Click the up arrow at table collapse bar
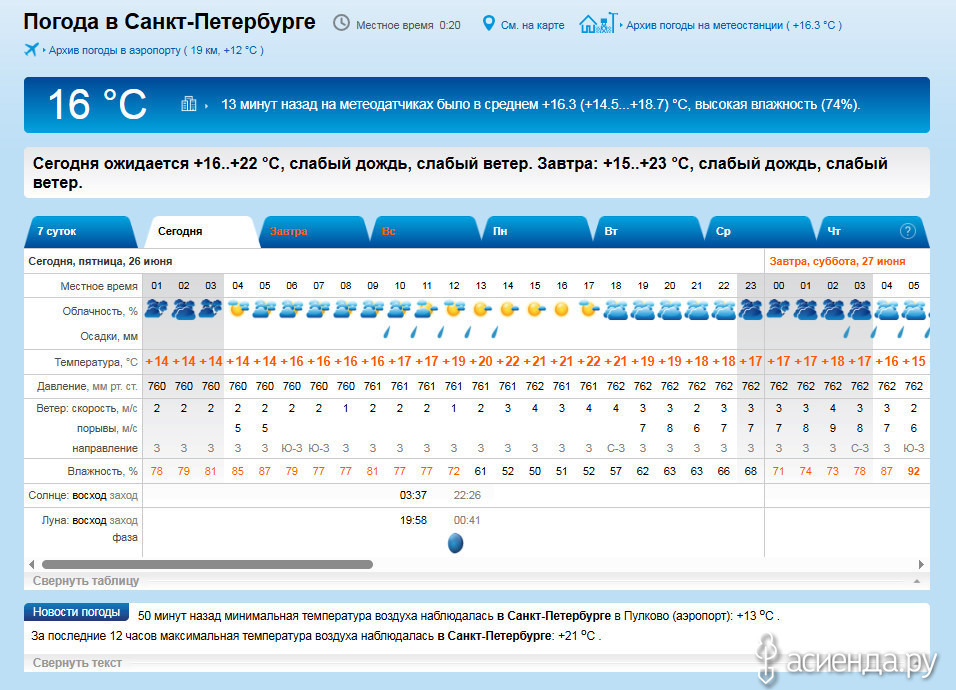The height and width of the screenshot is (690, 956). [916, 582]
